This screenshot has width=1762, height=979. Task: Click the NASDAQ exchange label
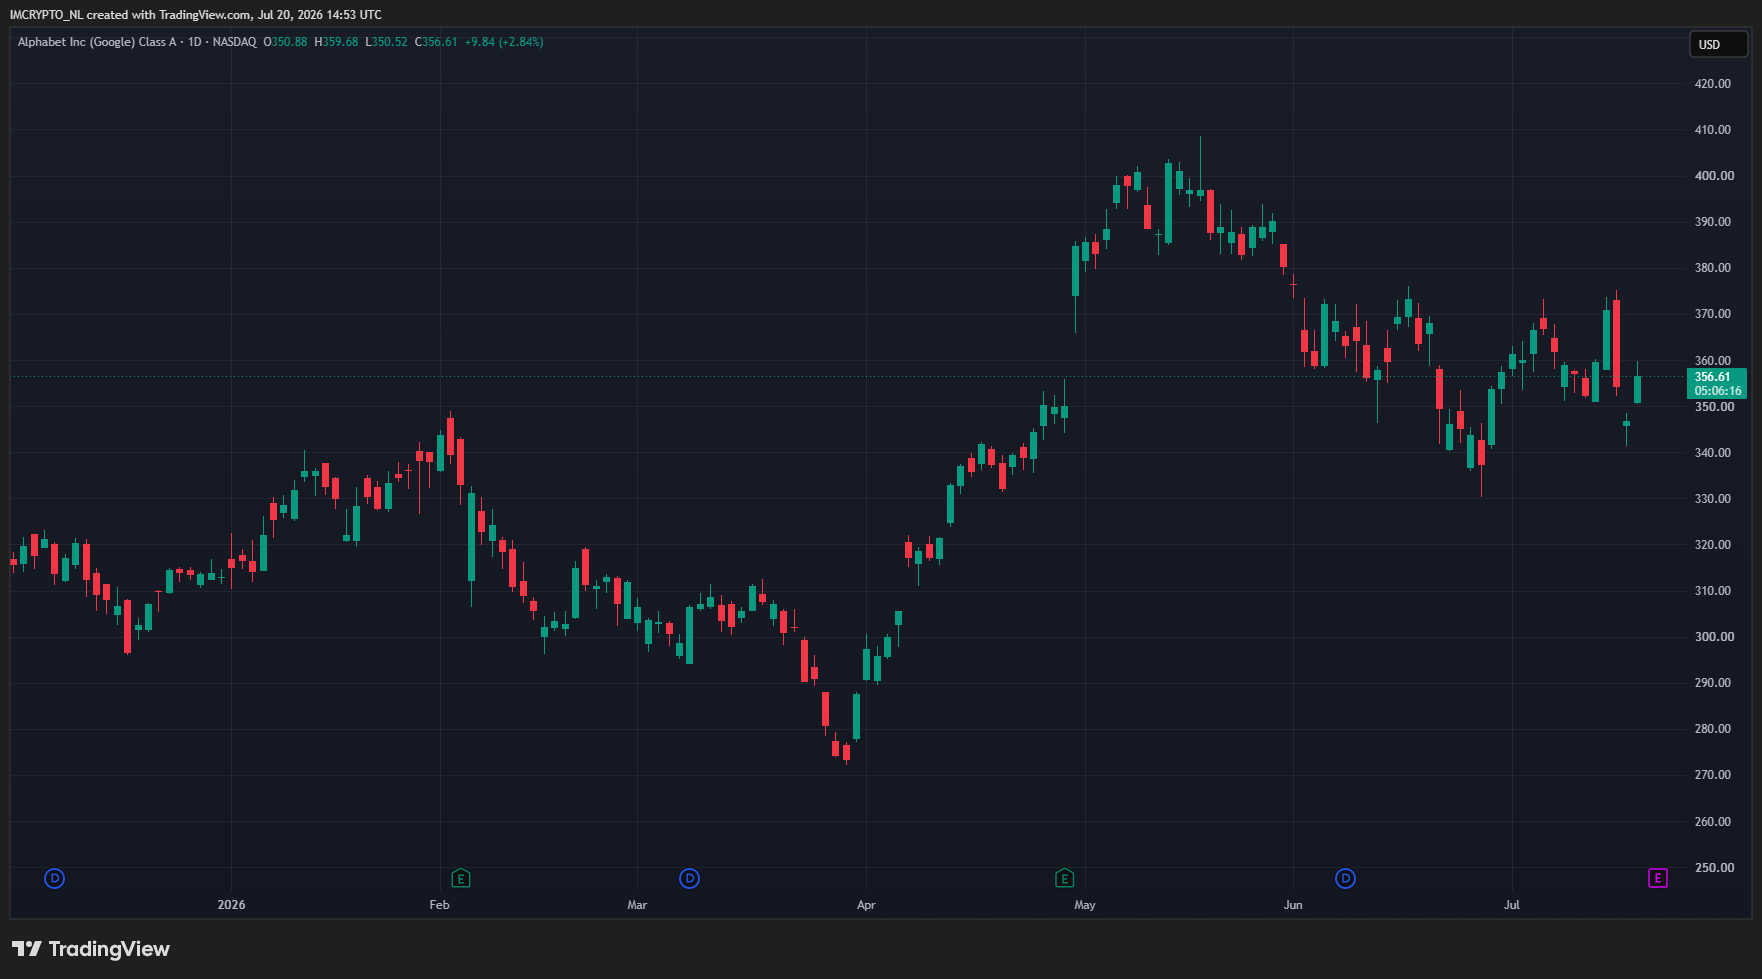pos(234,42)
